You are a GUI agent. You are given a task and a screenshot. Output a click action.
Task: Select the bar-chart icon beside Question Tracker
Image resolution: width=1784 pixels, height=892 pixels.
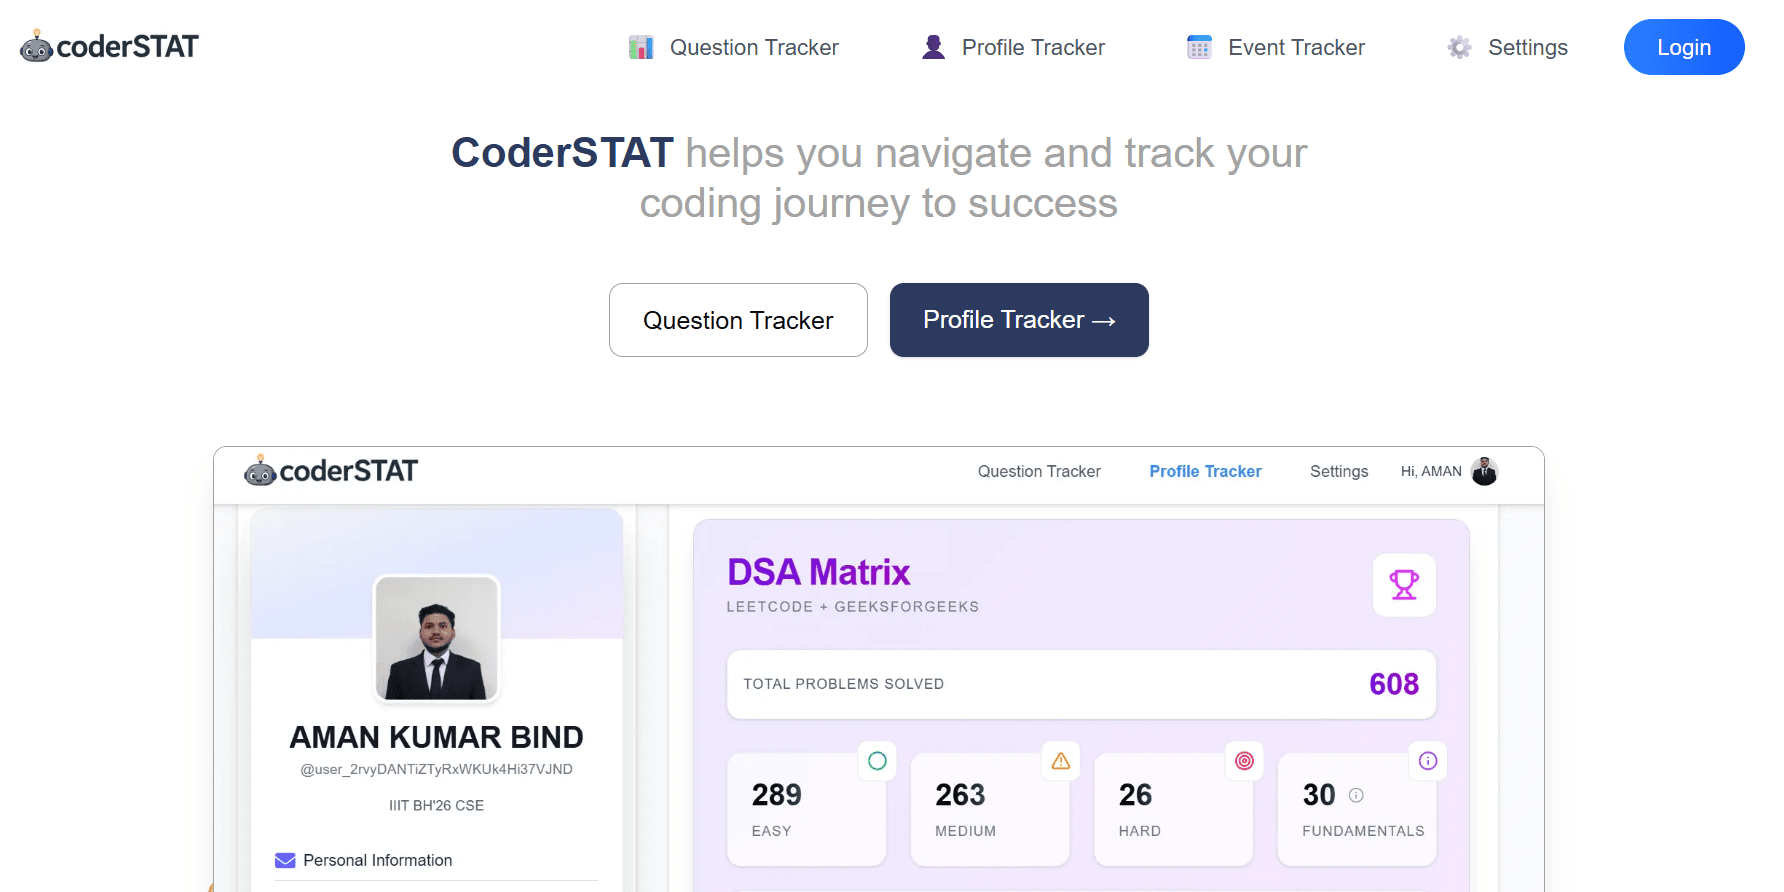pyautogui.click(x=641, y=46)
